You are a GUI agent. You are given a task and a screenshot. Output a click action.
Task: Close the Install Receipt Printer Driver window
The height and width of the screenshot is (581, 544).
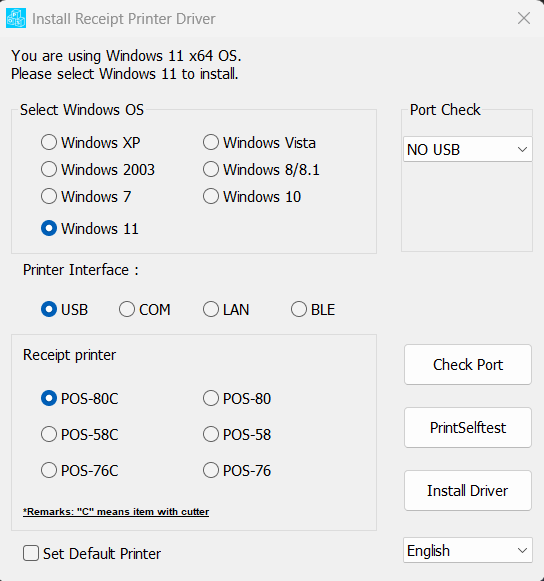(x=524, y=18)
